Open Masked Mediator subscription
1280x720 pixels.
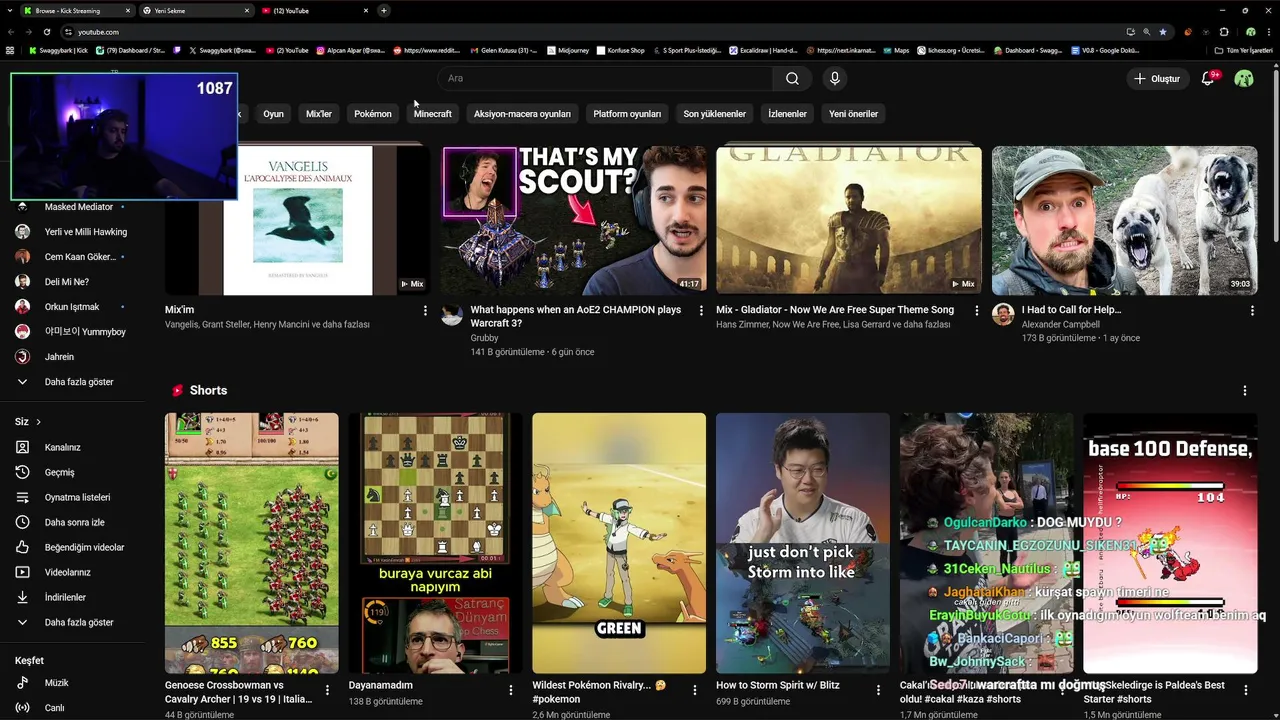(x=72, y=207)
